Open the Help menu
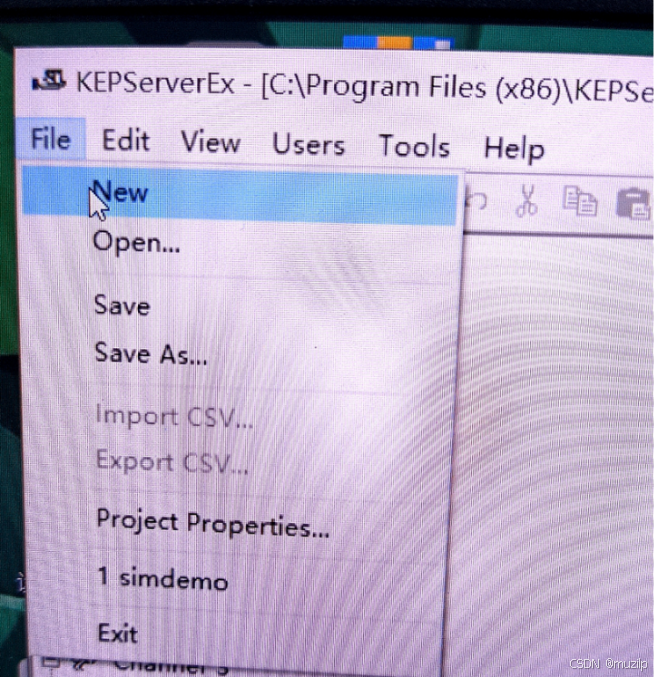Screen dimensions: 658x678 [x=514, y=149]
